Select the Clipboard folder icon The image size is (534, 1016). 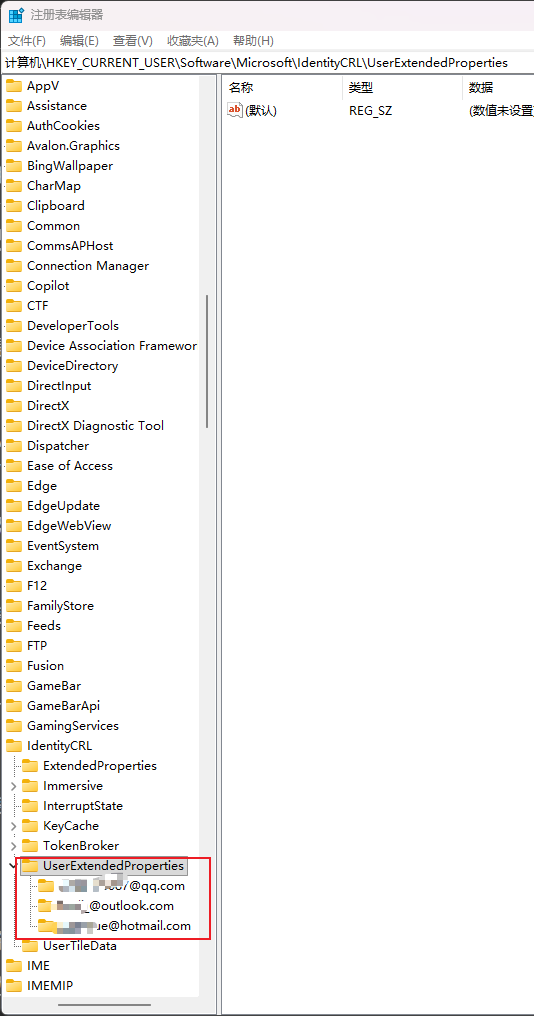14,205
